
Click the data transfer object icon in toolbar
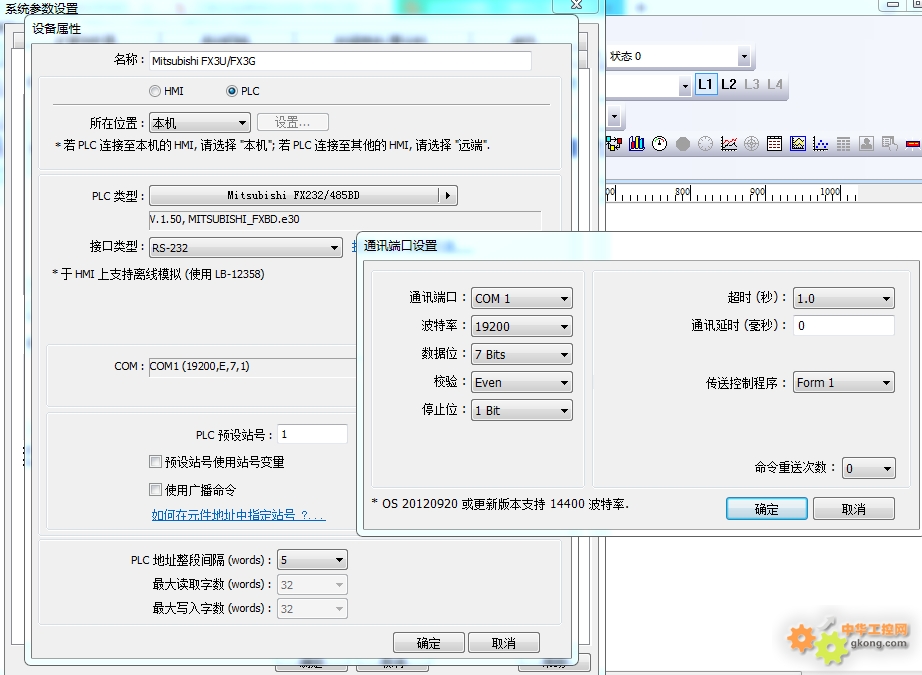pyautogui.click(x=613, y=143)
